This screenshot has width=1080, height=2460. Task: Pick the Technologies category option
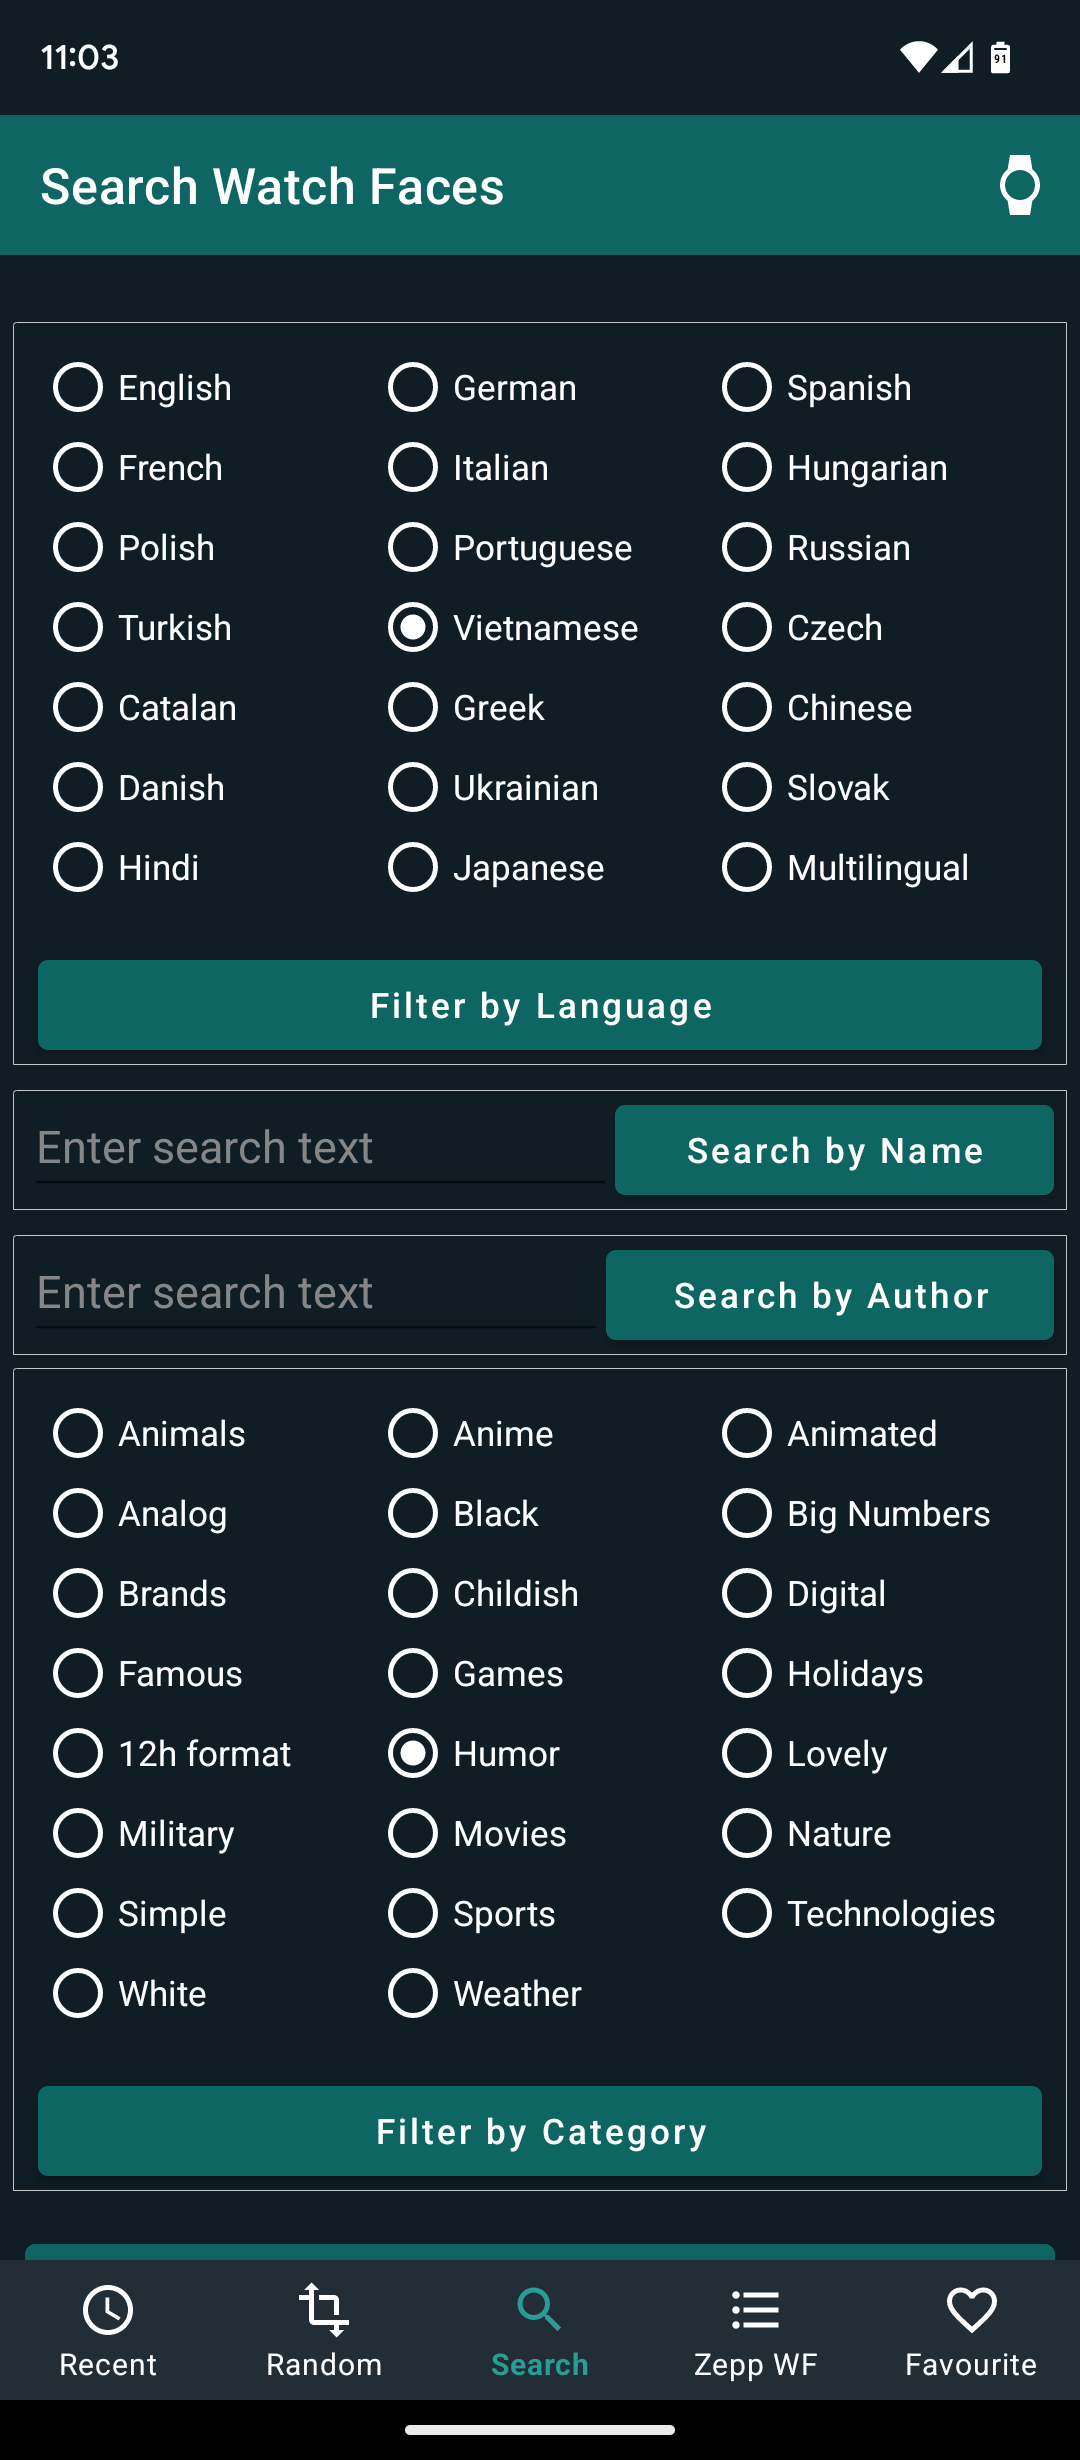click(x=747, y=1914)
